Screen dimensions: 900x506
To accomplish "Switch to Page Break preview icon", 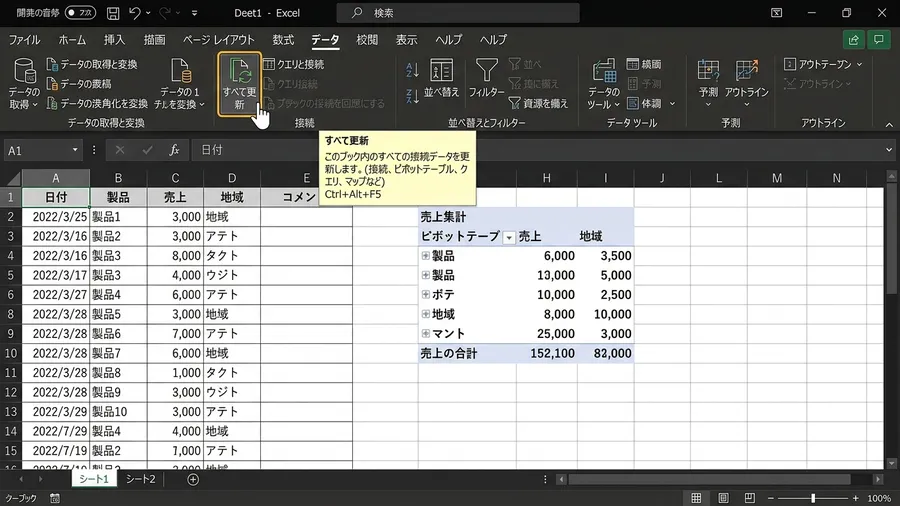I will (750, 498).
